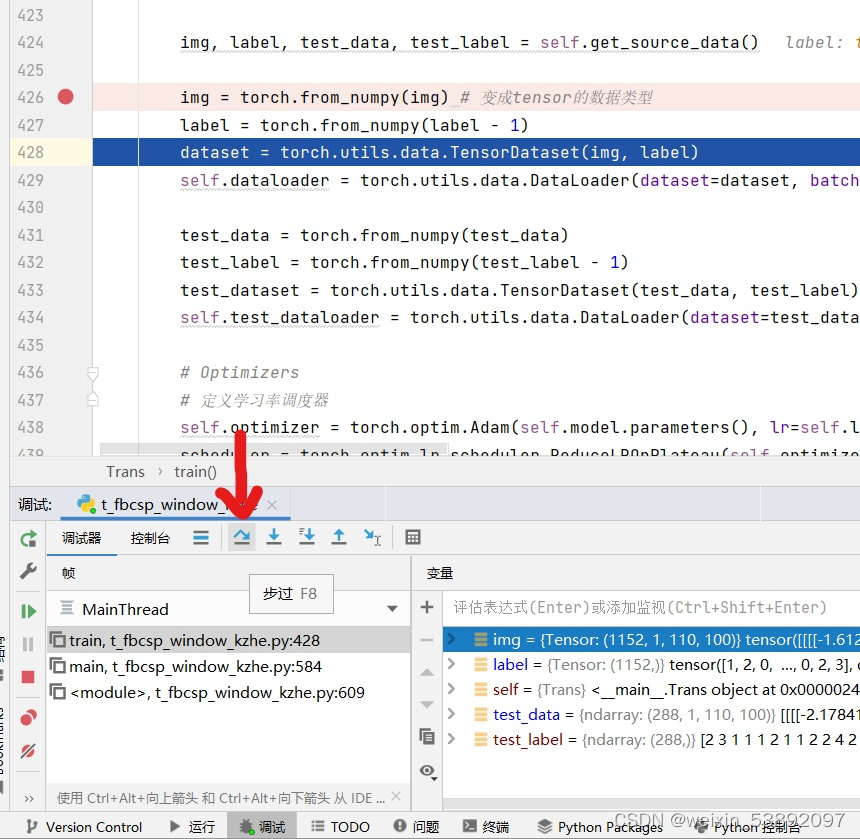Duplicate the watch with copy icon
Image resolution: width=860 pixels, height=839 pixels.
427,736
